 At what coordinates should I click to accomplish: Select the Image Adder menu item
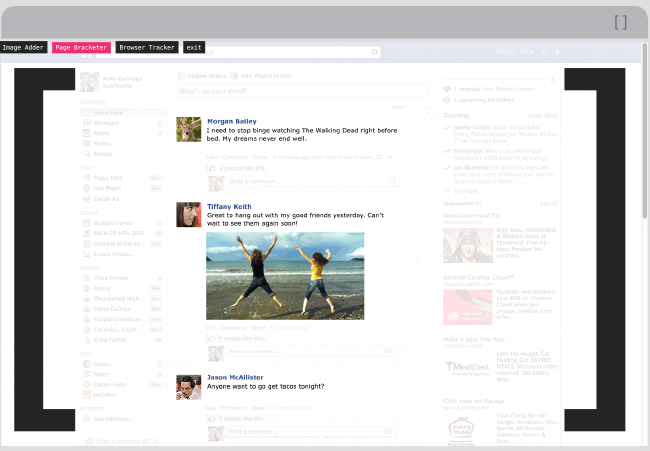(x=24, y=47)
